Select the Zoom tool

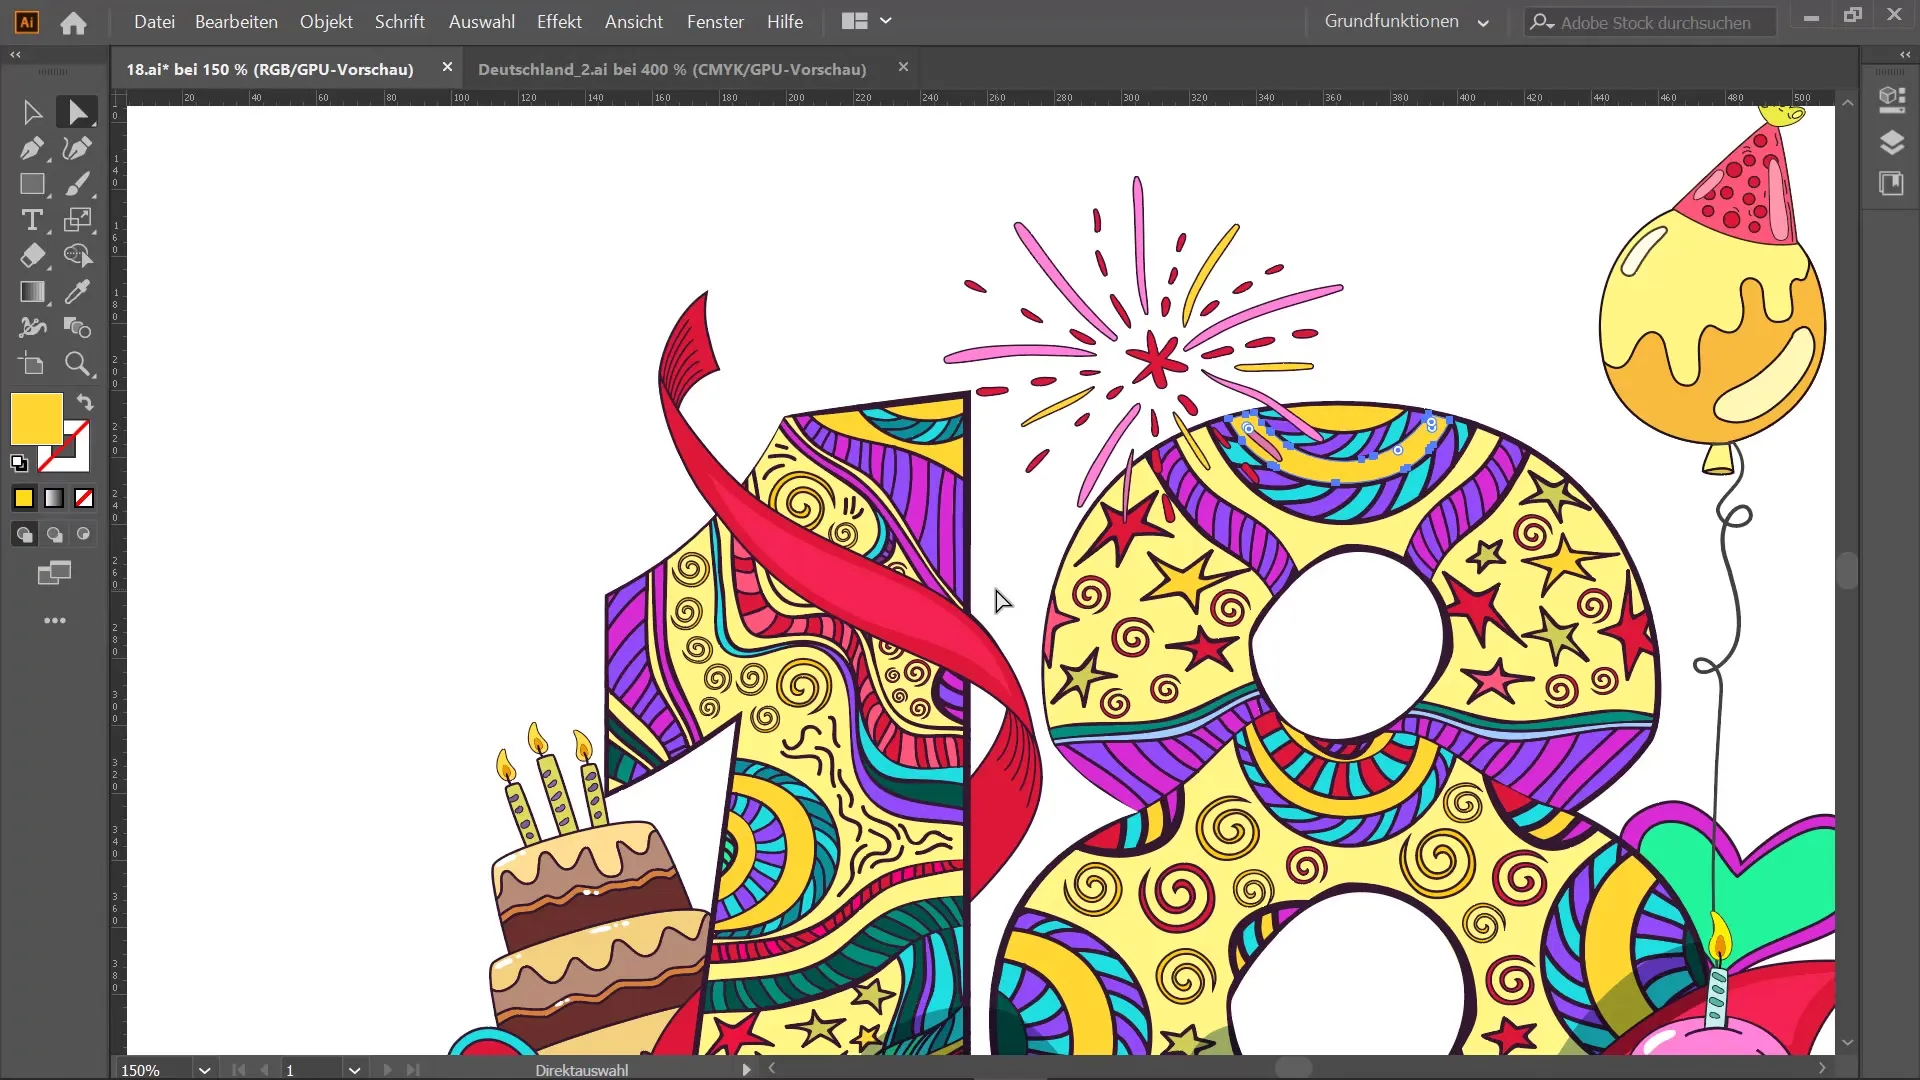[x=77, y=364]
